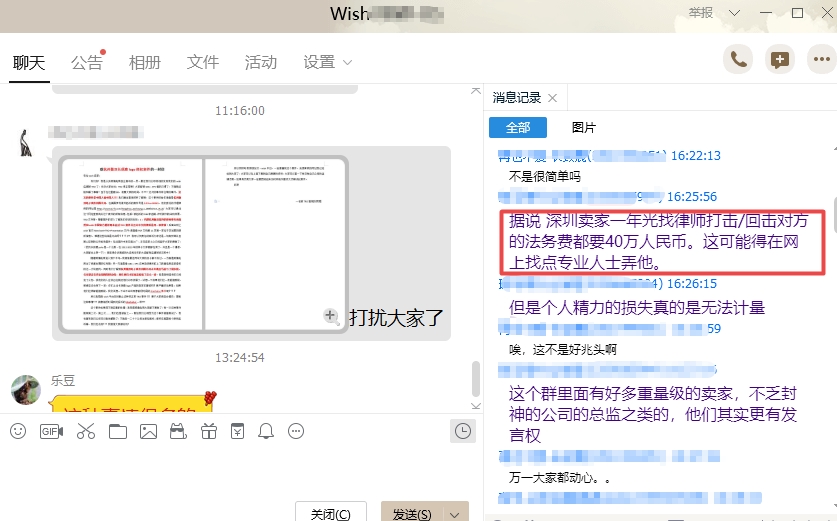Expand the 设置 dropdown menu
The image size is (837, 521).
(x=328, y=62)
